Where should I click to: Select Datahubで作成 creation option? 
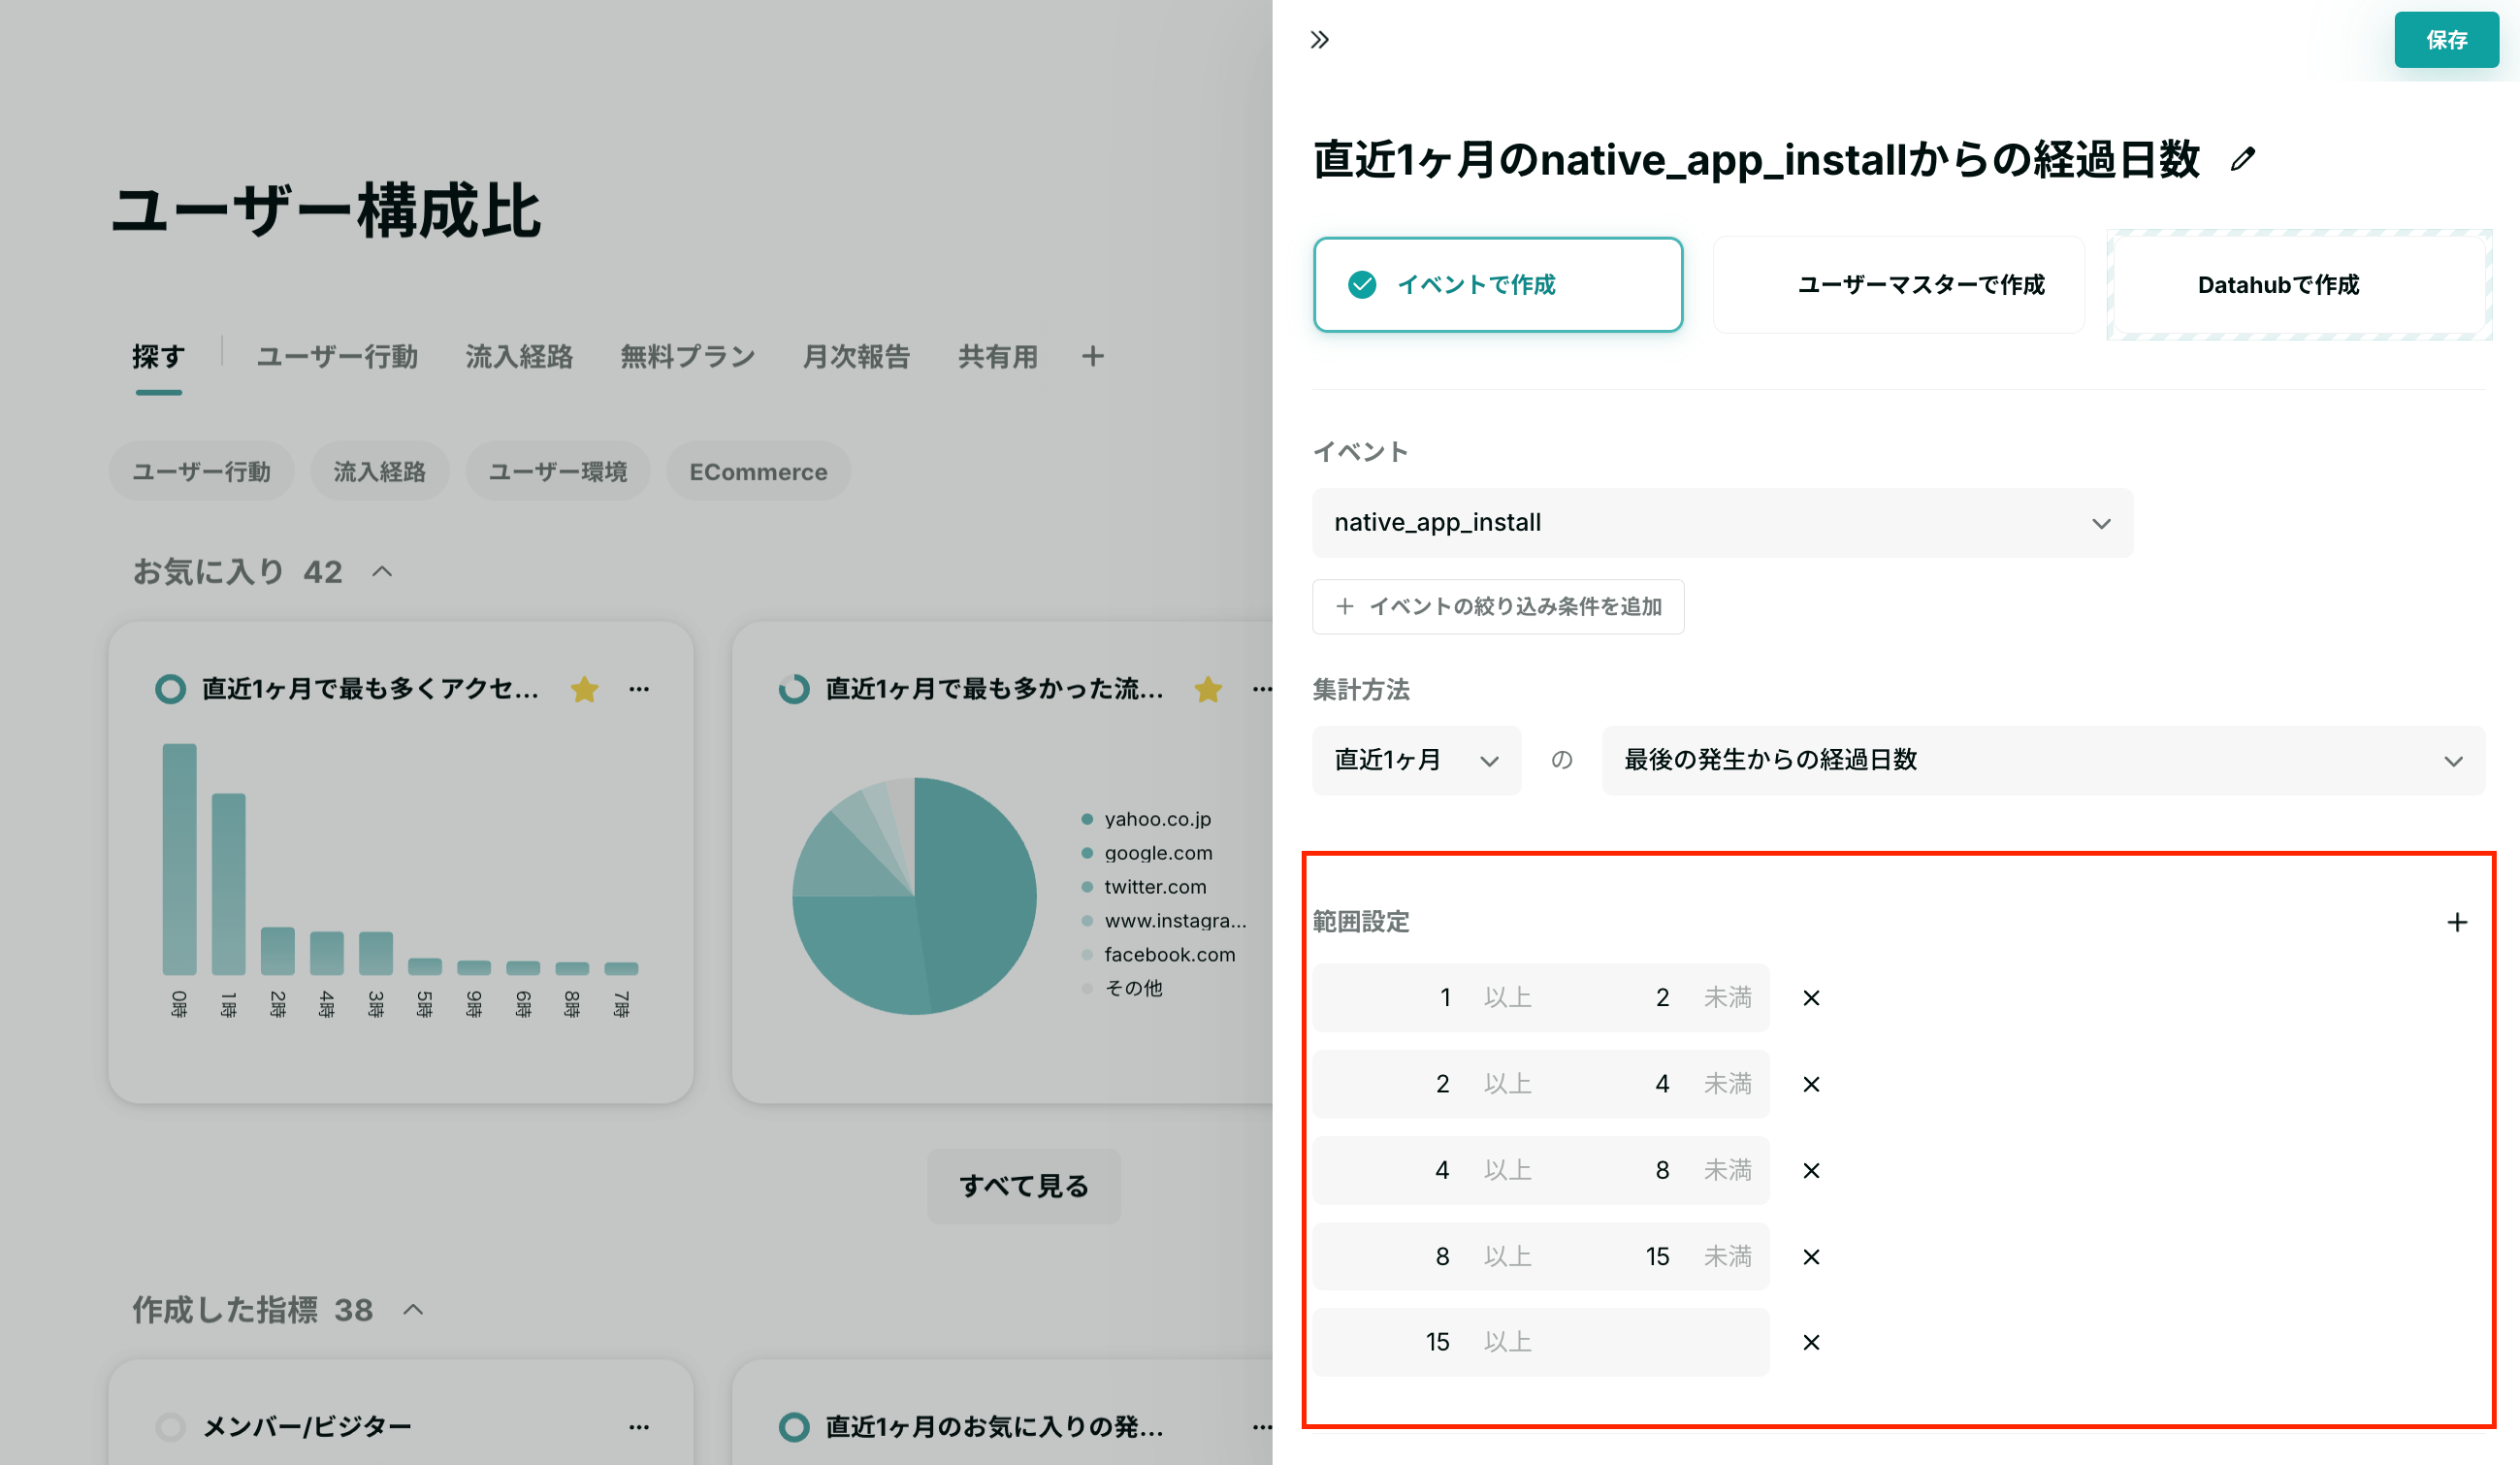pyautogui.click(x=2299, y=285)
